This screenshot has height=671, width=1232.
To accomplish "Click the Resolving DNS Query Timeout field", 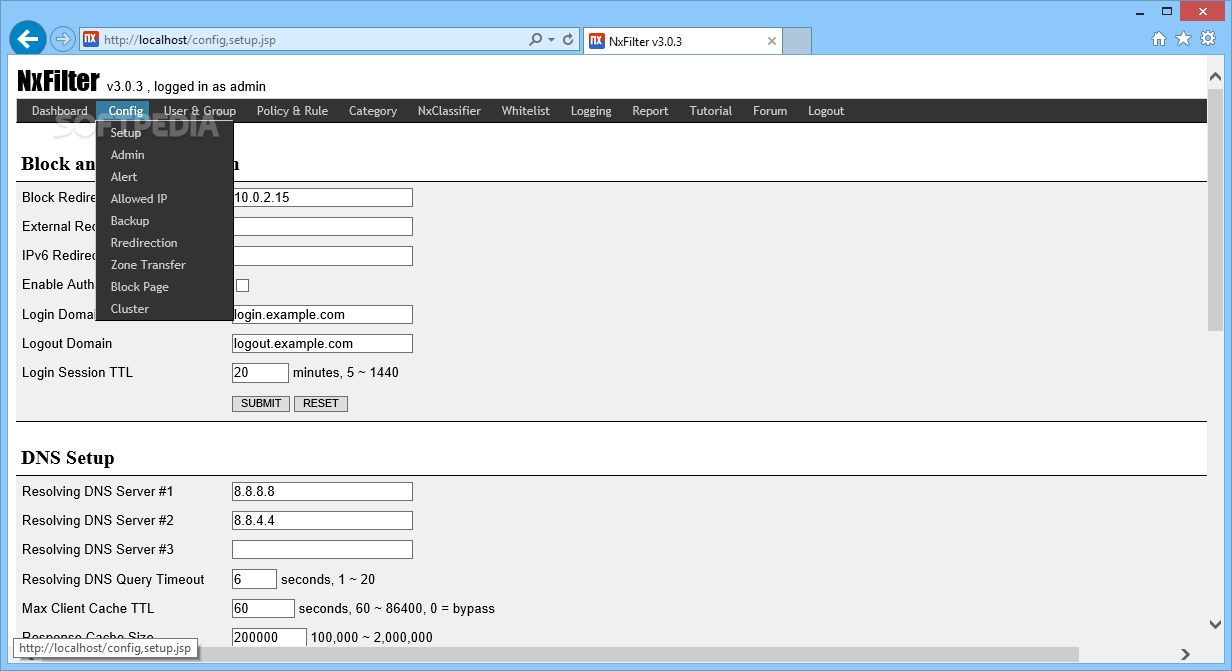I will [254, 579].
